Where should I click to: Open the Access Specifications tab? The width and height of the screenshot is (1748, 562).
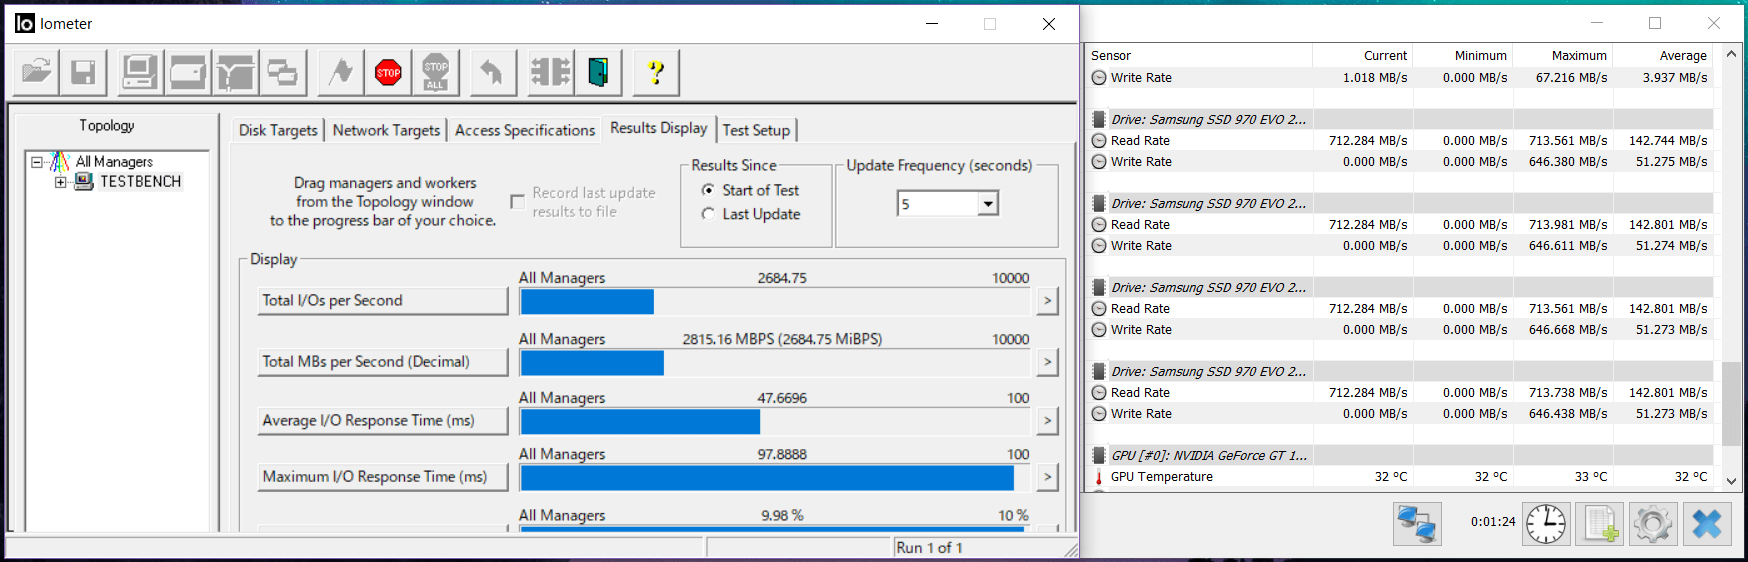(525, 130)
